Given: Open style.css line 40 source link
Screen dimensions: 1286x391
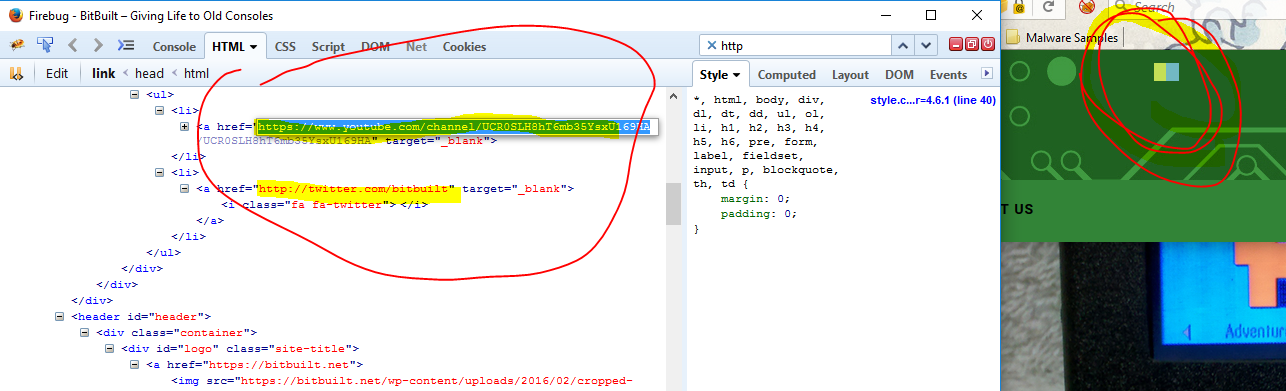Looking at the screenshot, I should pyautogui.click(x=933, y=100).
